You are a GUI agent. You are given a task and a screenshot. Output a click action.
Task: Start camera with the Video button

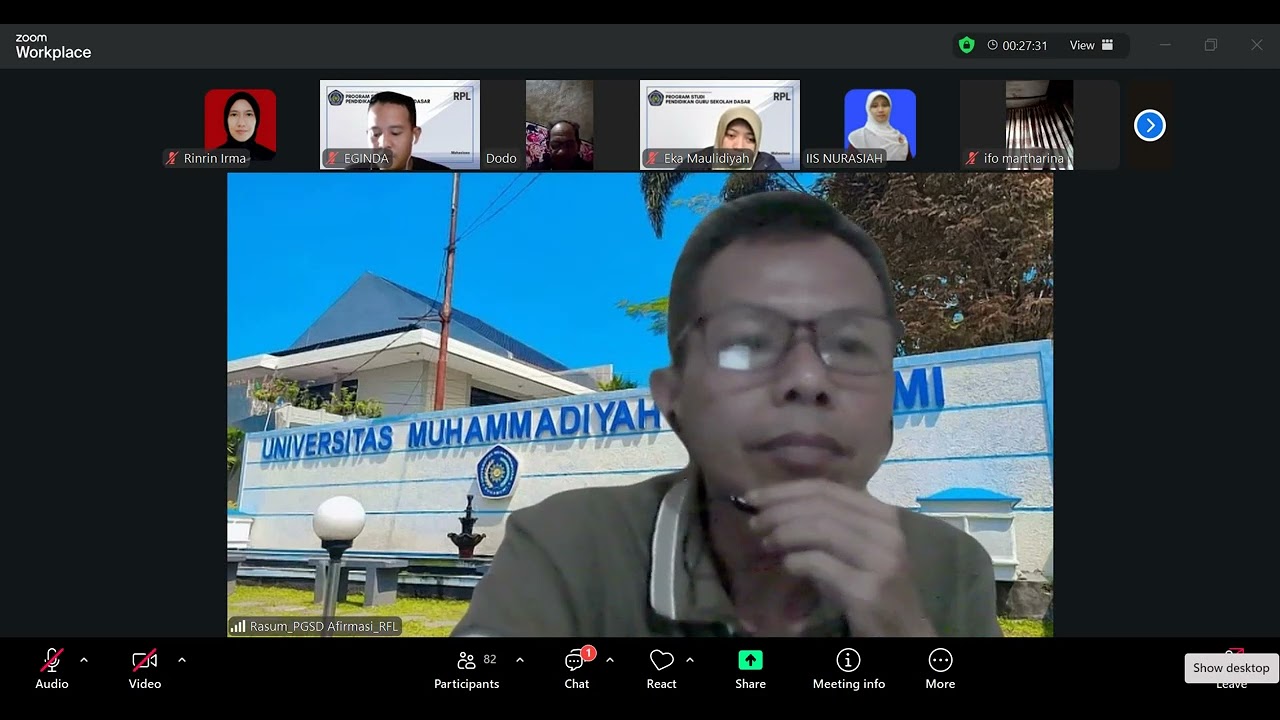(145, 669)
